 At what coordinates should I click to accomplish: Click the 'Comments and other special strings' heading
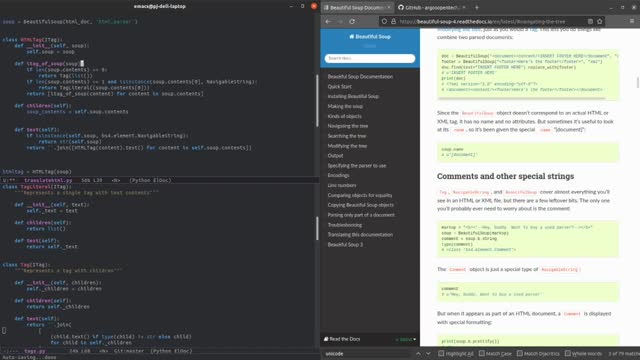tap(505, 176)
